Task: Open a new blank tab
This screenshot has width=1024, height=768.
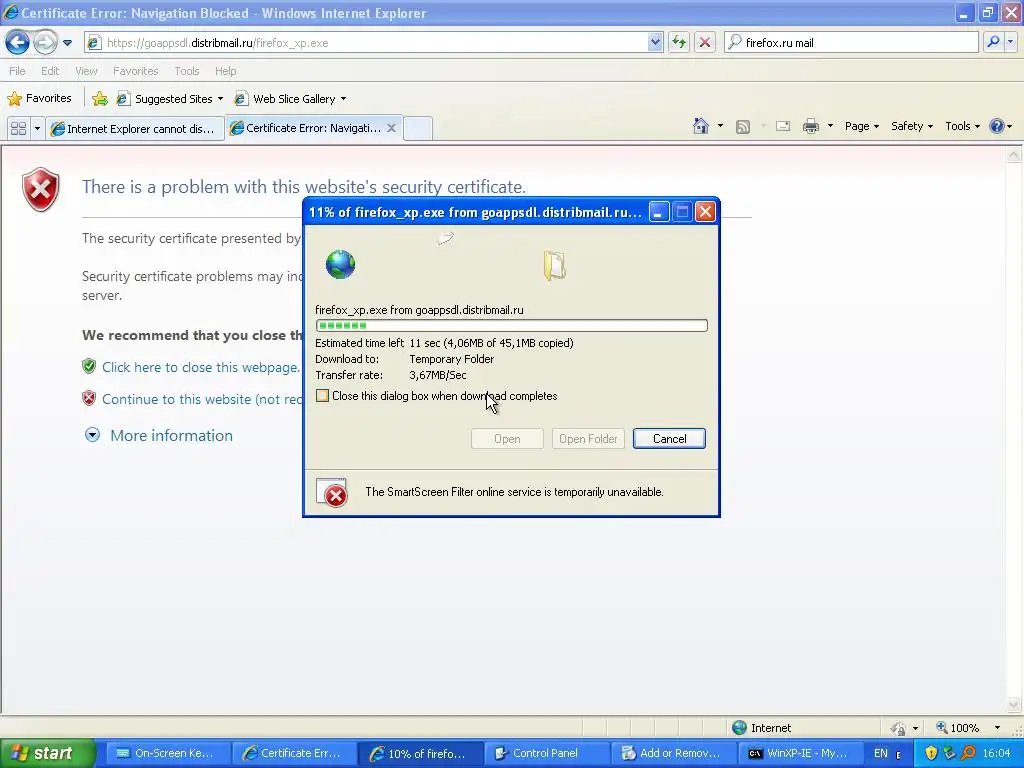Action: click(x=418, y=128)
